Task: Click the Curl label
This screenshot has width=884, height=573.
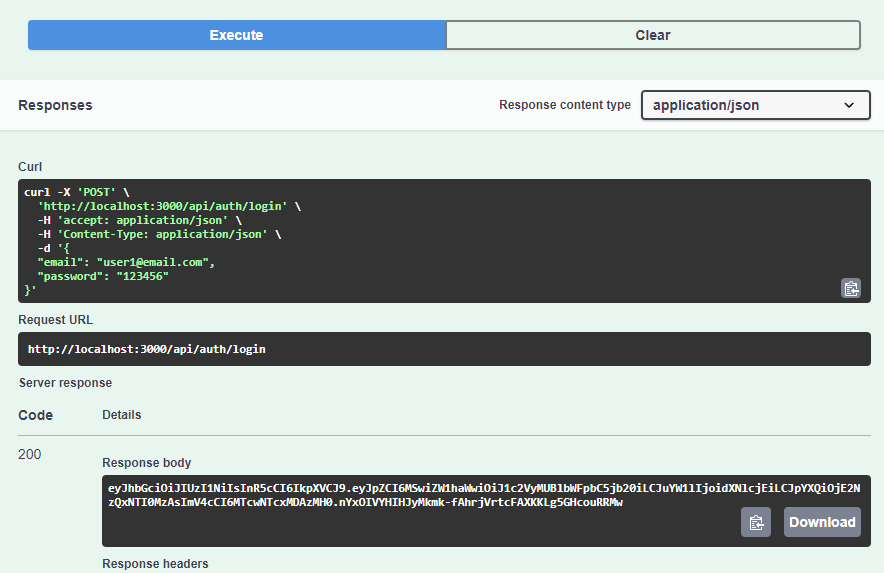Action: click(30, 167)
